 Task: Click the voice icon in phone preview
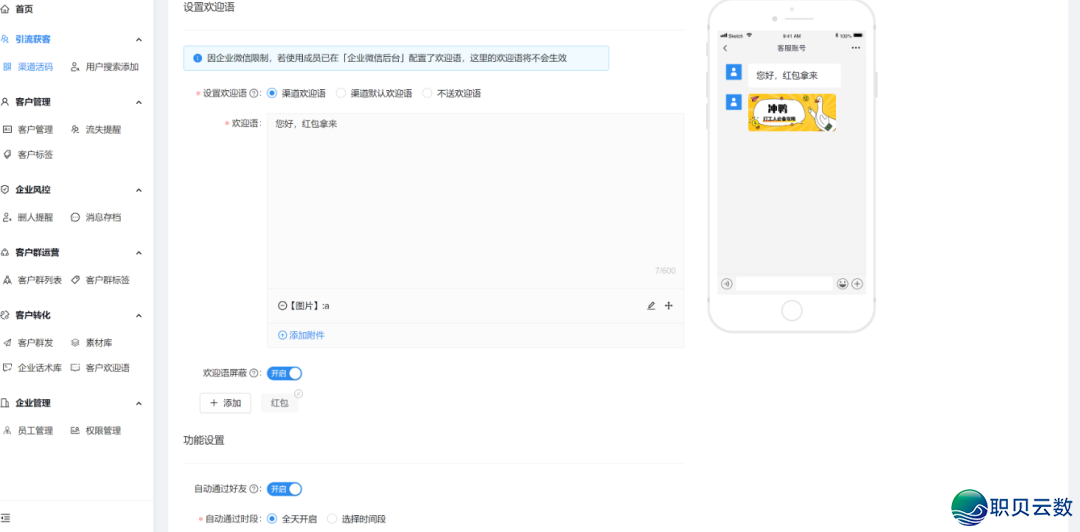point(727,283)
